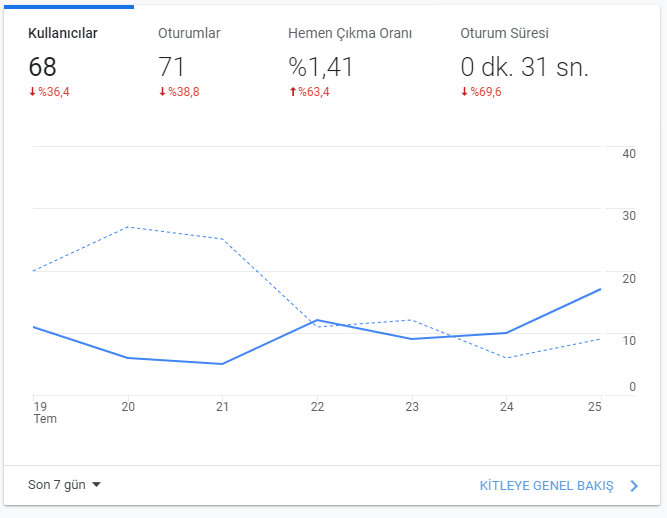Click the solid line data point at day 25

[x=600, y=289]
